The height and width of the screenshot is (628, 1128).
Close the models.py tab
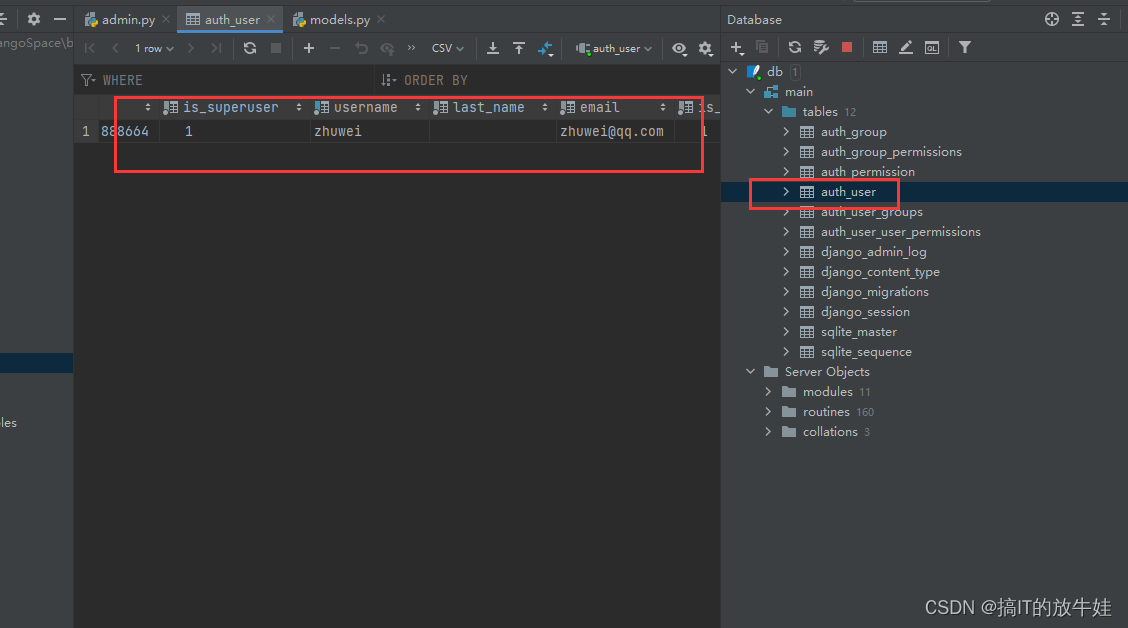click(x=381, y=19)
